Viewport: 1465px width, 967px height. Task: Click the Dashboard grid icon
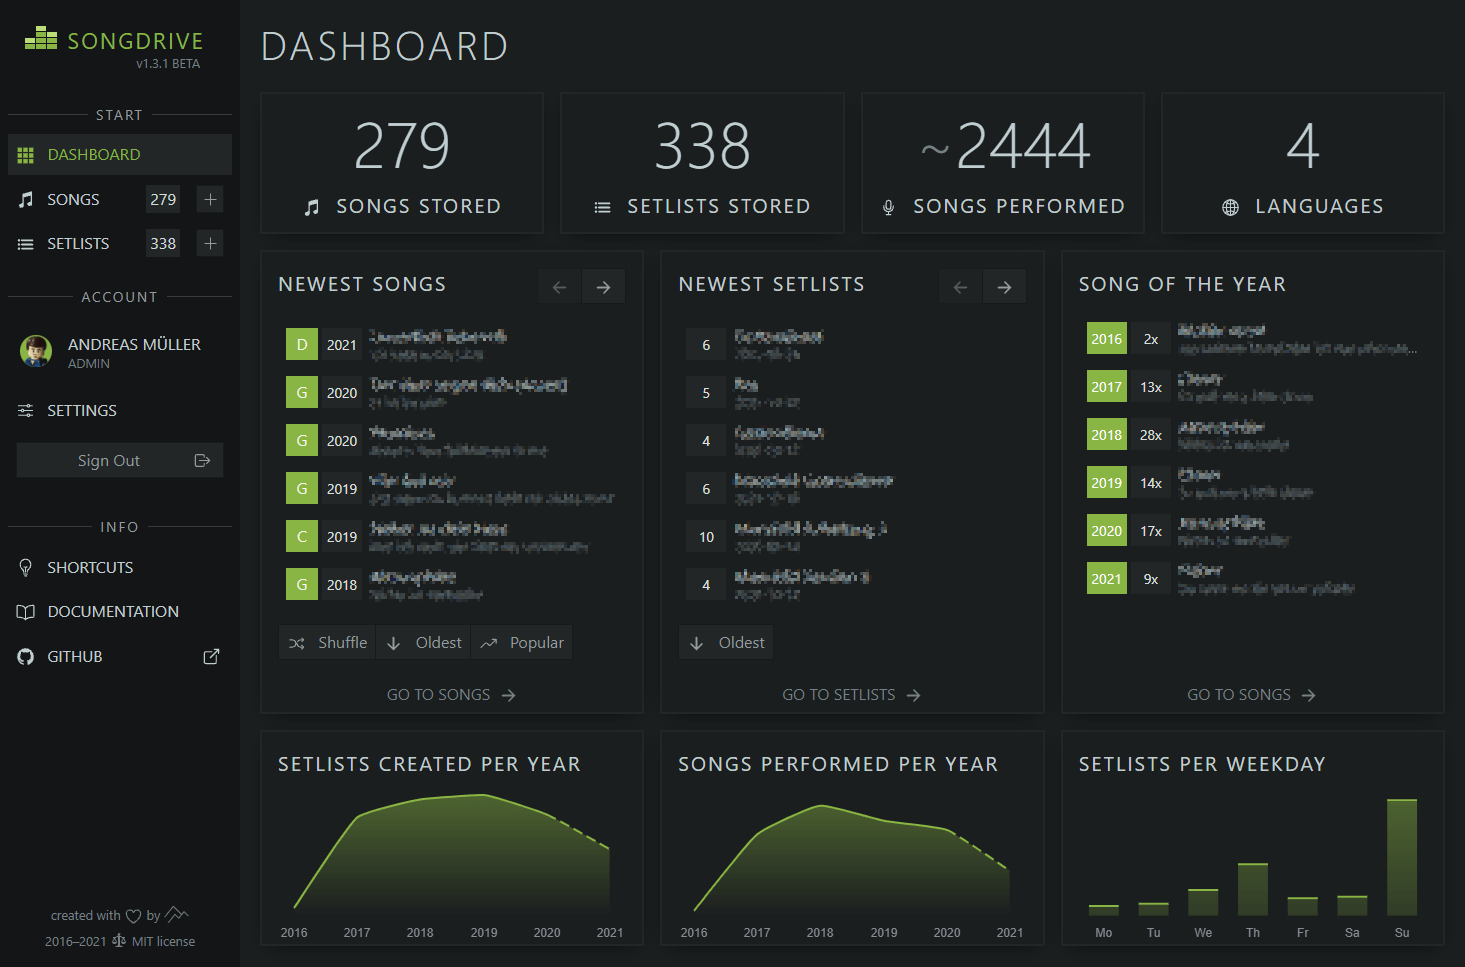click(x=26, y=155)
